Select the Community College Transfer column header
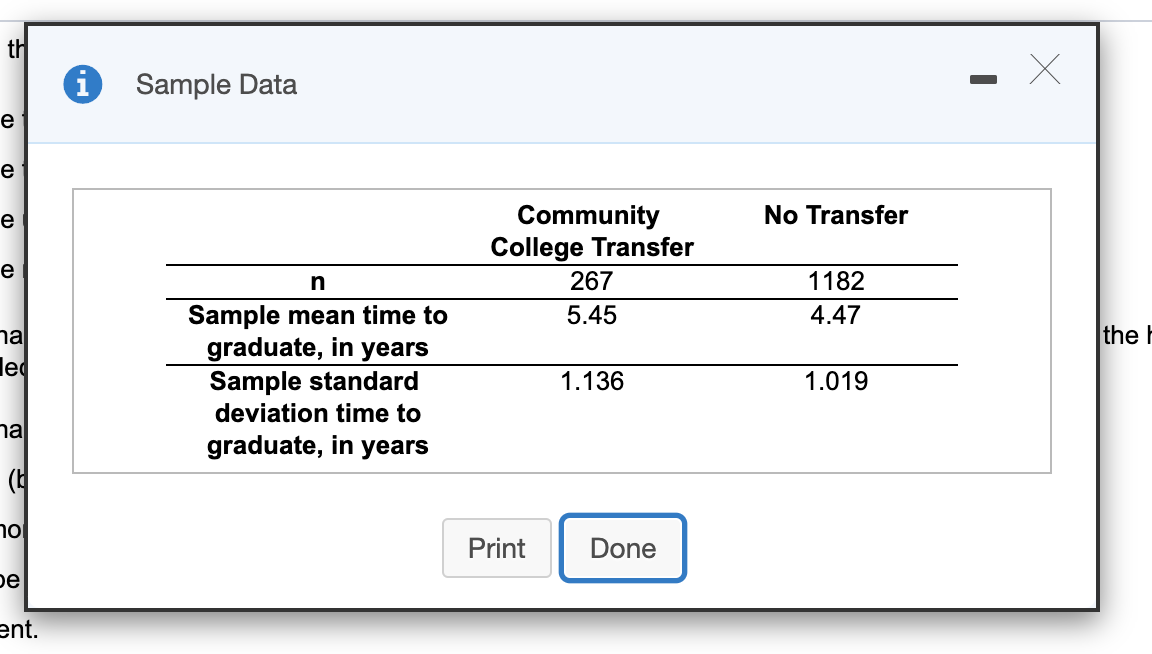Viewport: 1152px width, 654px height. pyautogui.click(x=591, y=231)
